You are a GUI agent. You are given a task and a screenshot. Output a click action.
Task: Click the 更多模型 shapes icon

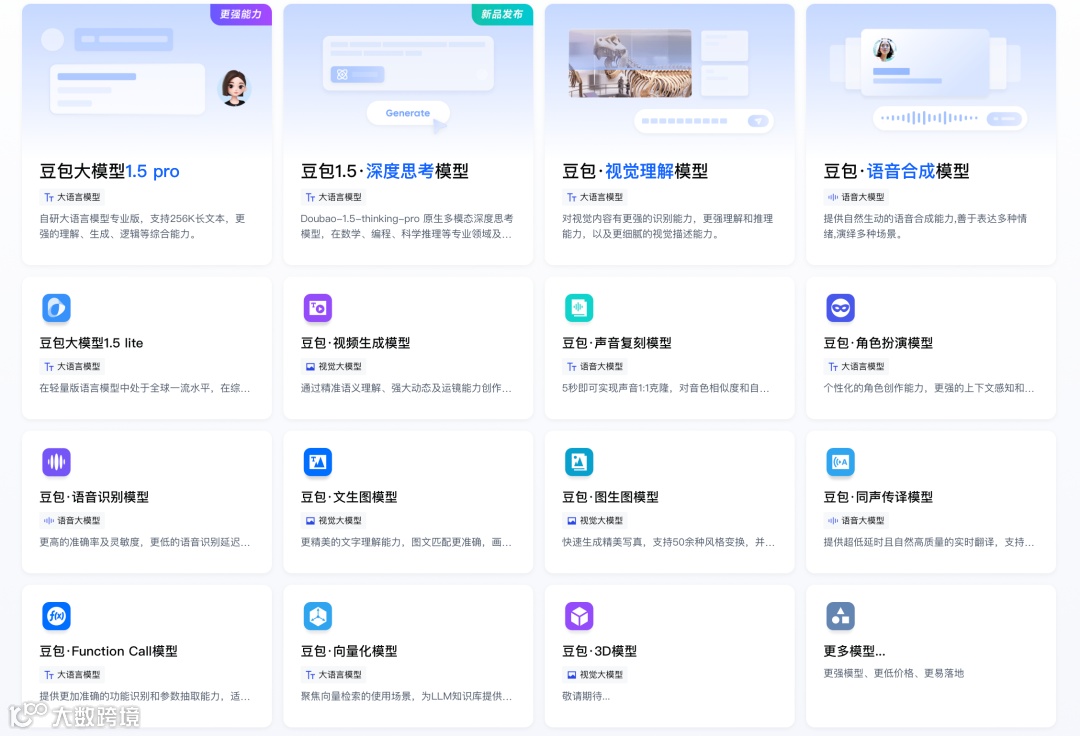pos(840,616)
